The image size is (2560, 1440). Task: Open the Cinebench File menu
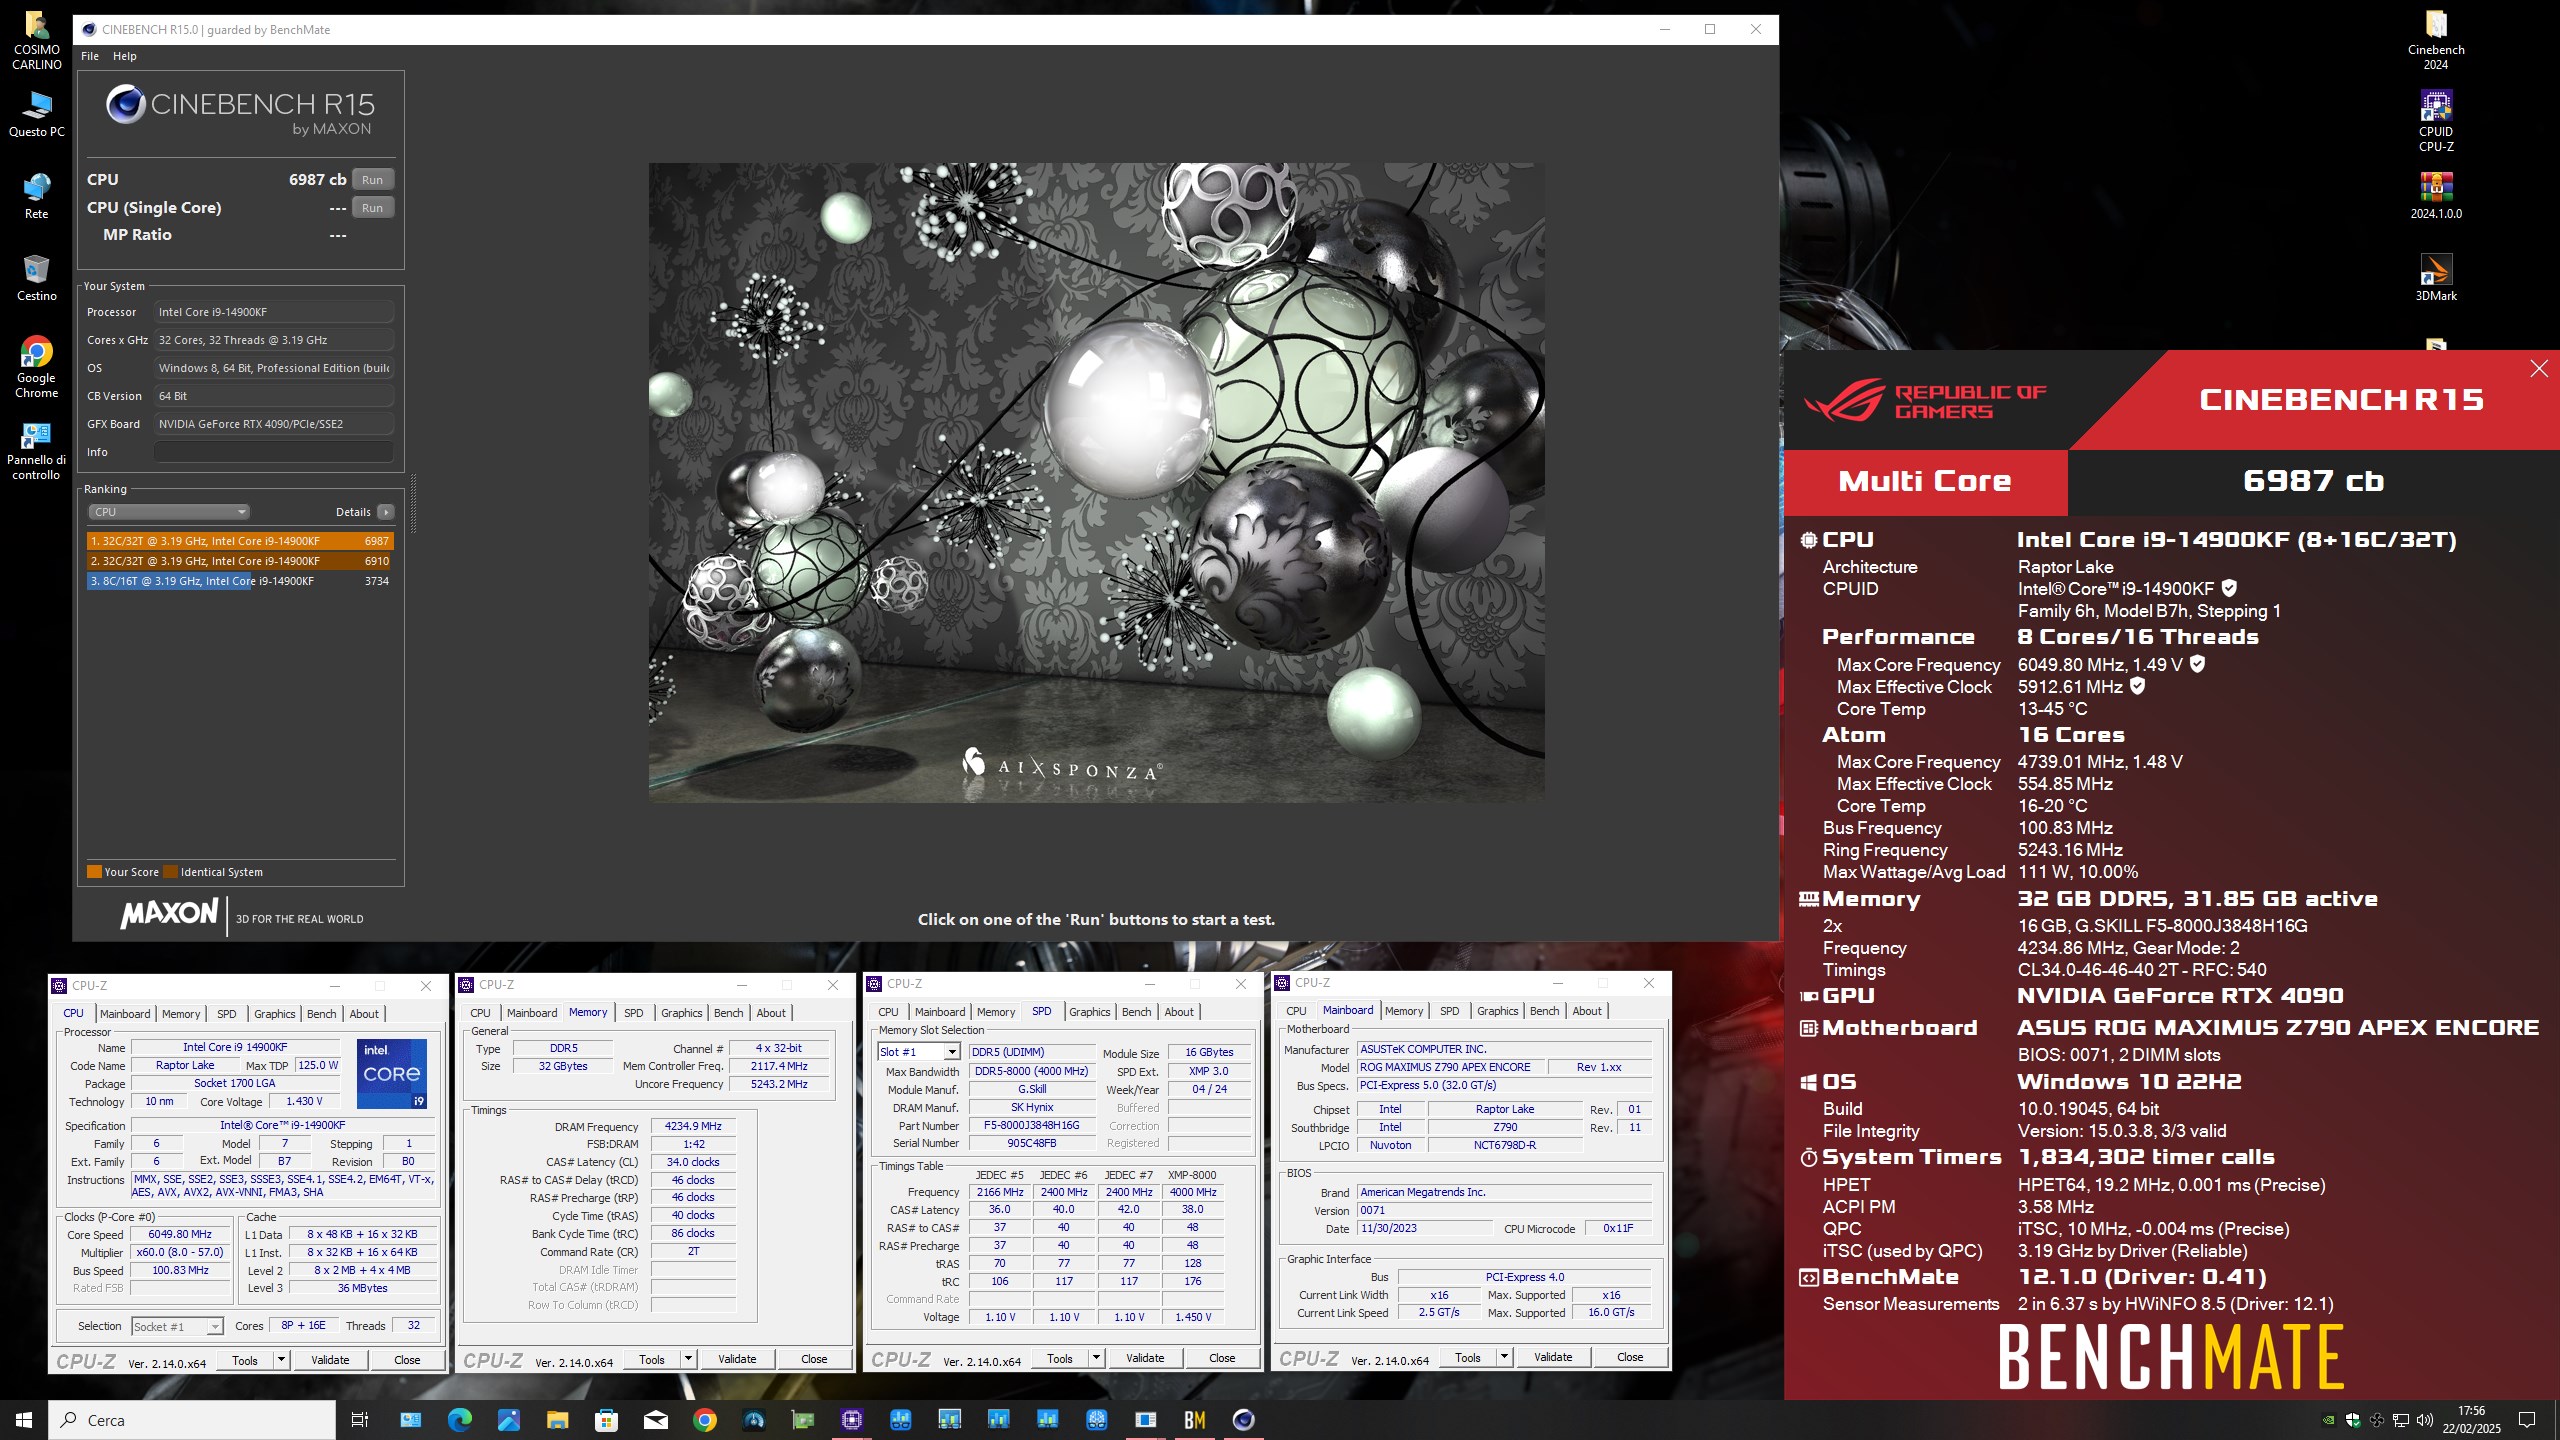point(90,56)
